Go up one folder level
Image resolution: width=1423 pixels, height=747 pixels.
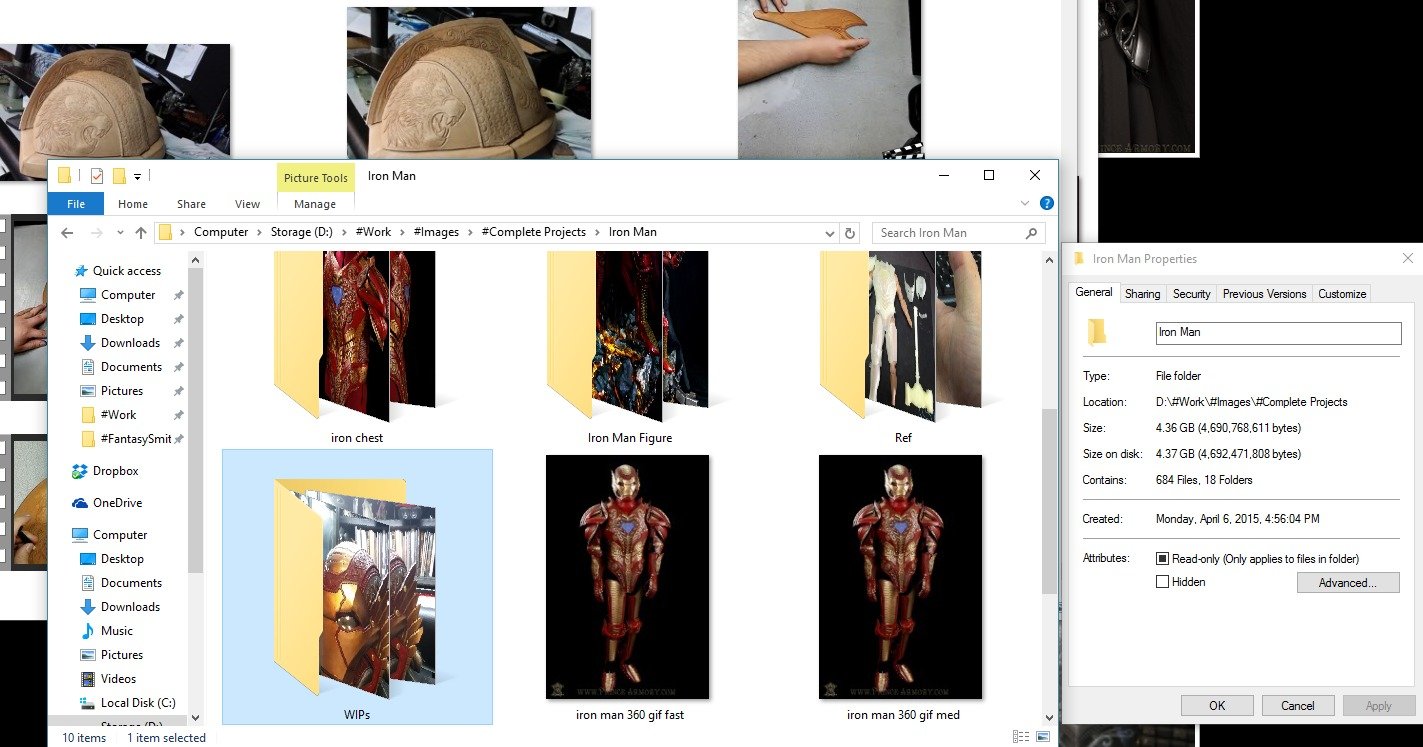click(141, 233)
